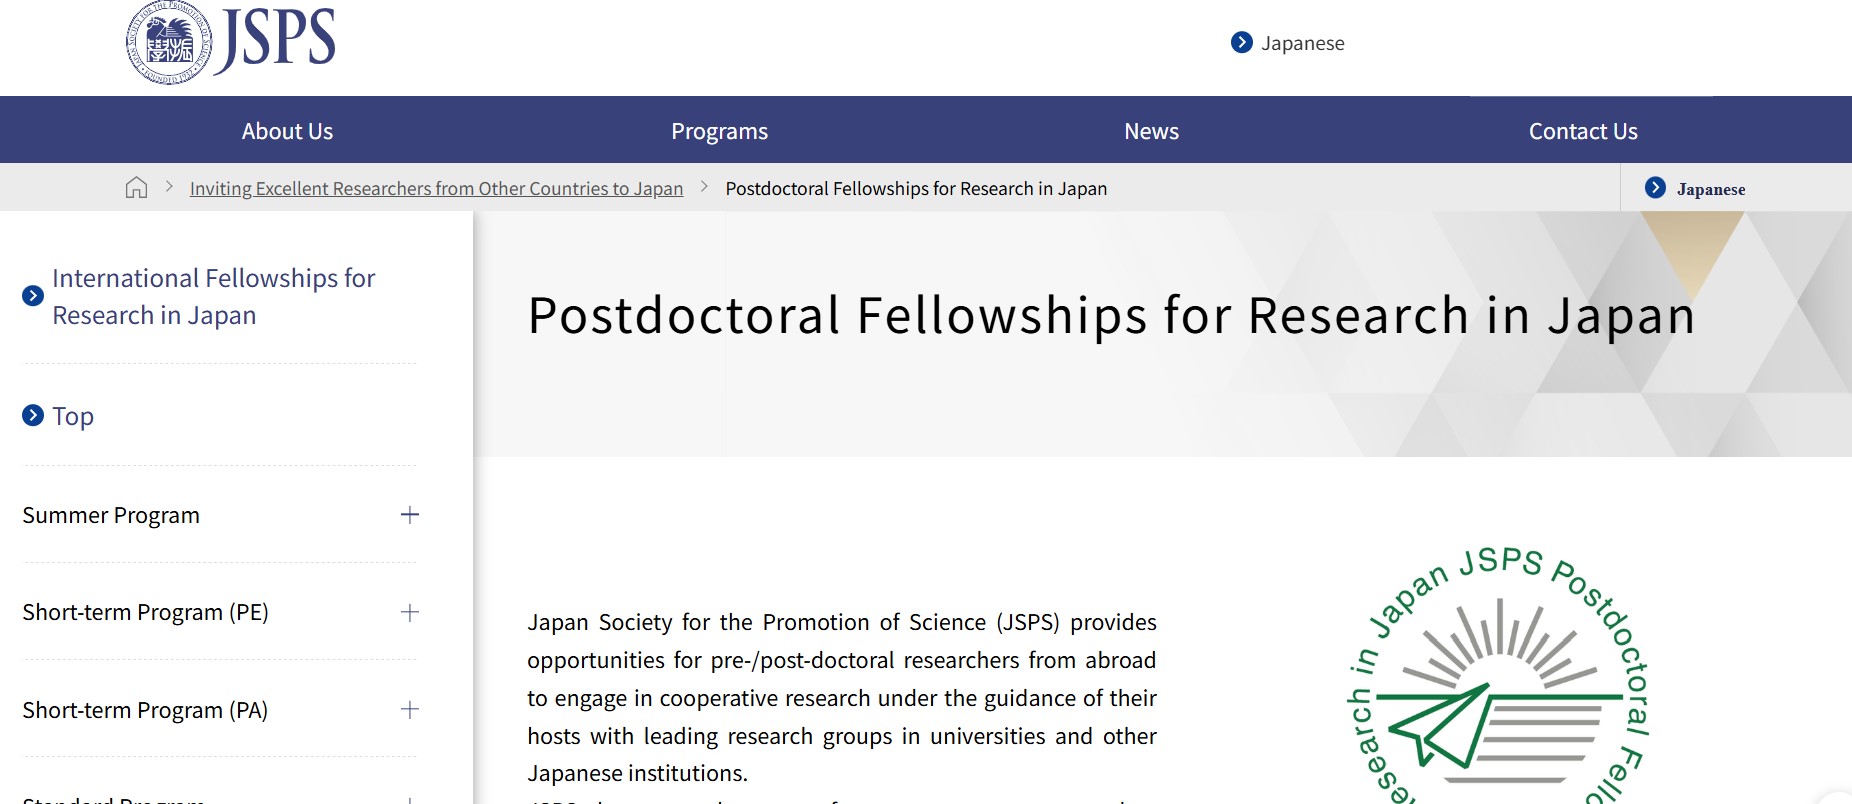Screen dimensions: 1852x804
Task: Open the Programs menu
Action: pyautogui.click(x=719, y=130)
